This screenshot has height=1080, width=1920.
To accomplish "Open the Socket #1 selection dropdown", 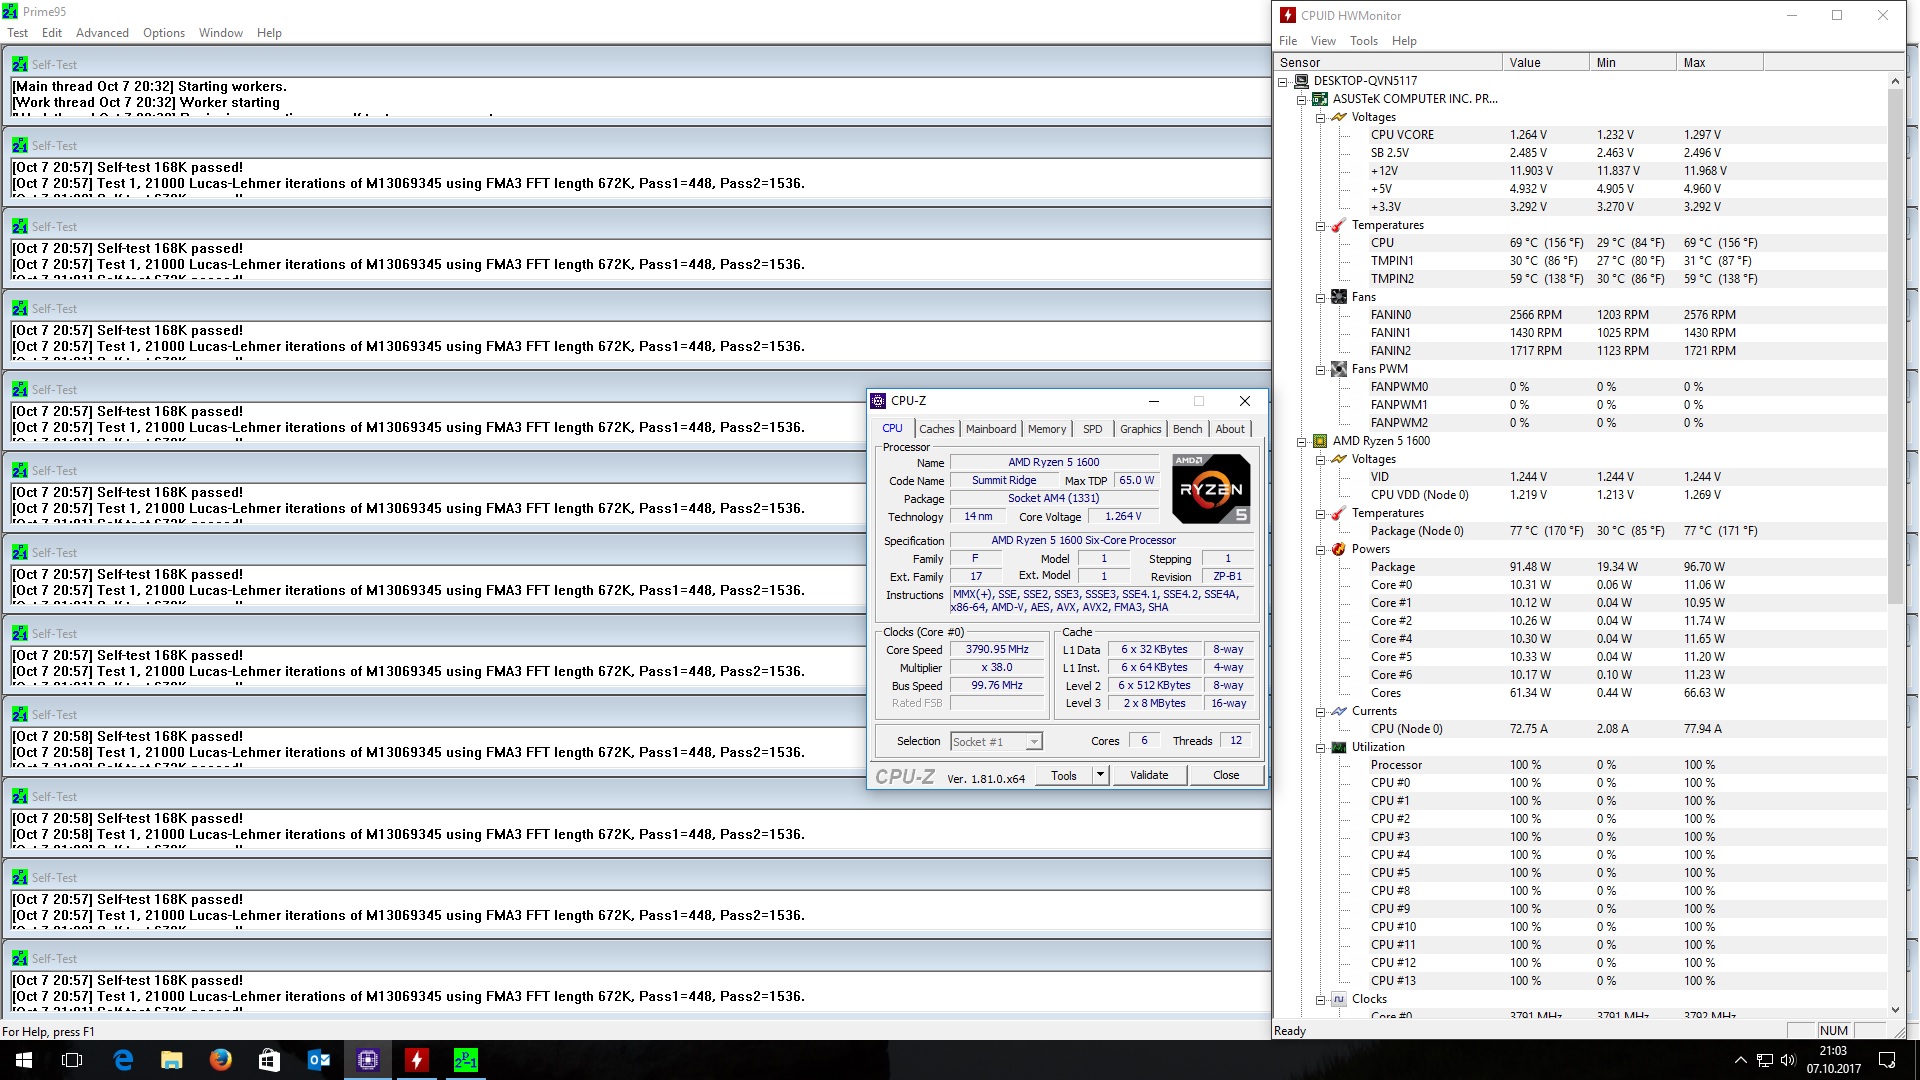I will click(x=1034, y=742).
